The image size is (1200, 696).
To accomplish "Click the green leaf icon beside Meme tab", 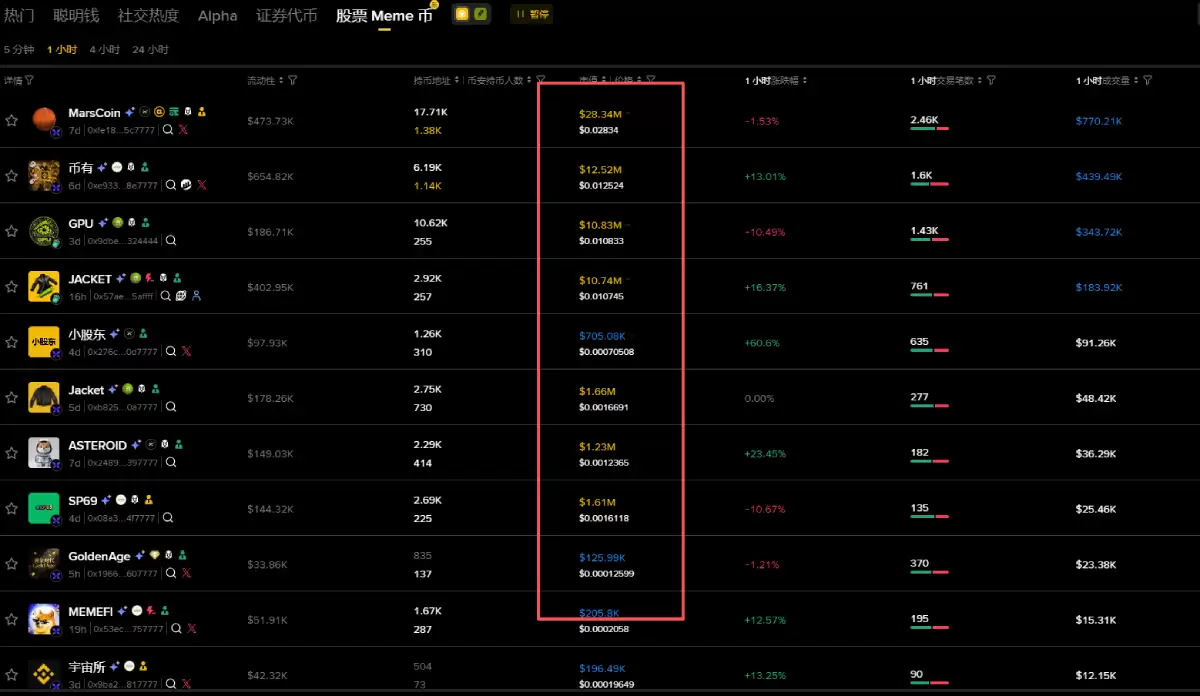I will coord(480,15).
